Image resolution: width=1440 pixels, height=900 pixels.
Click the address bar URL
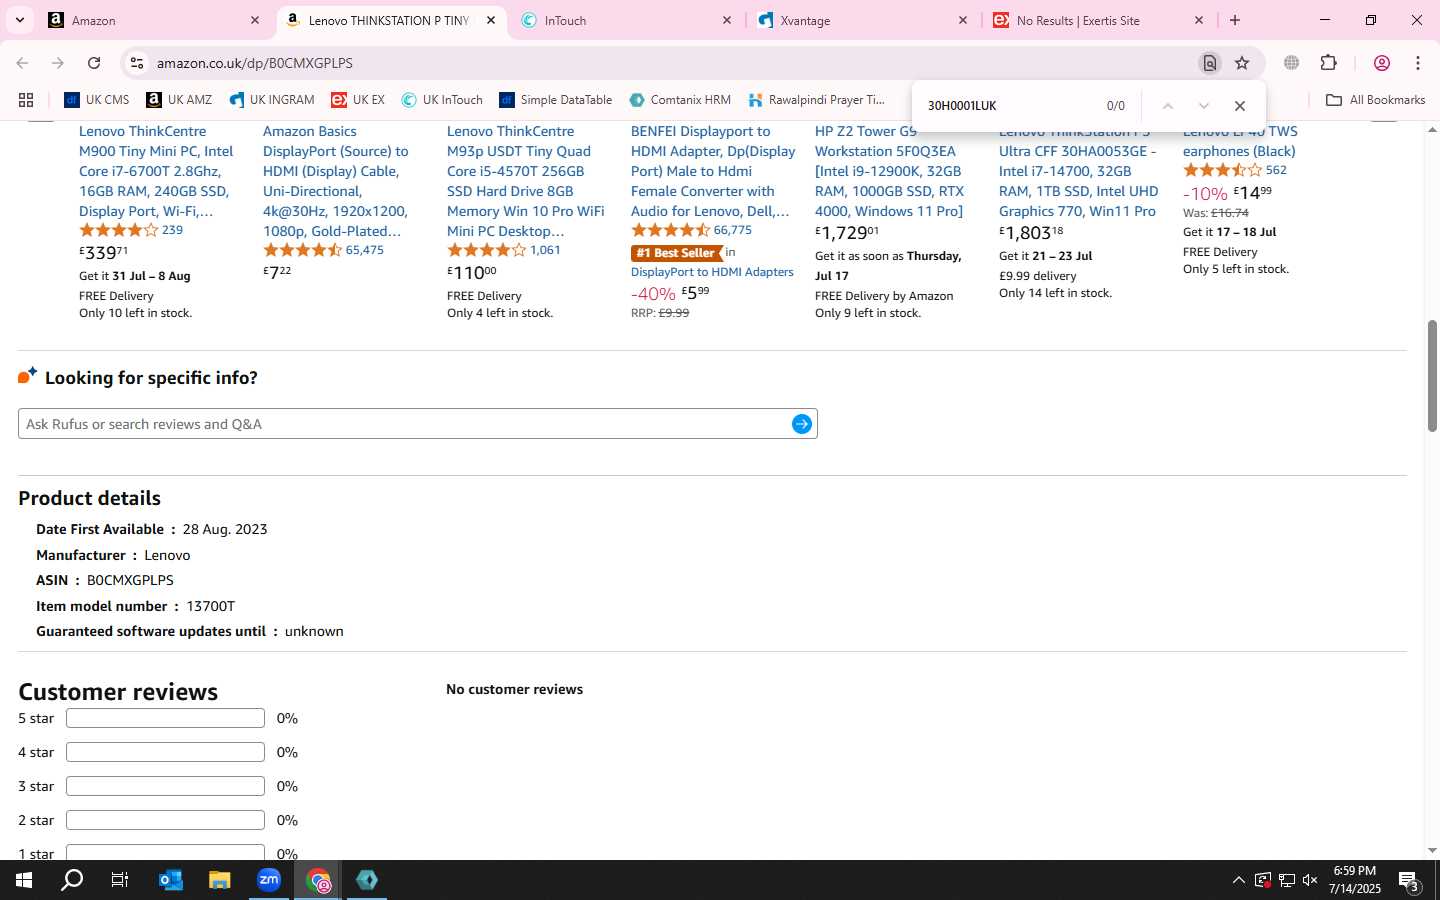pos(254,63)
